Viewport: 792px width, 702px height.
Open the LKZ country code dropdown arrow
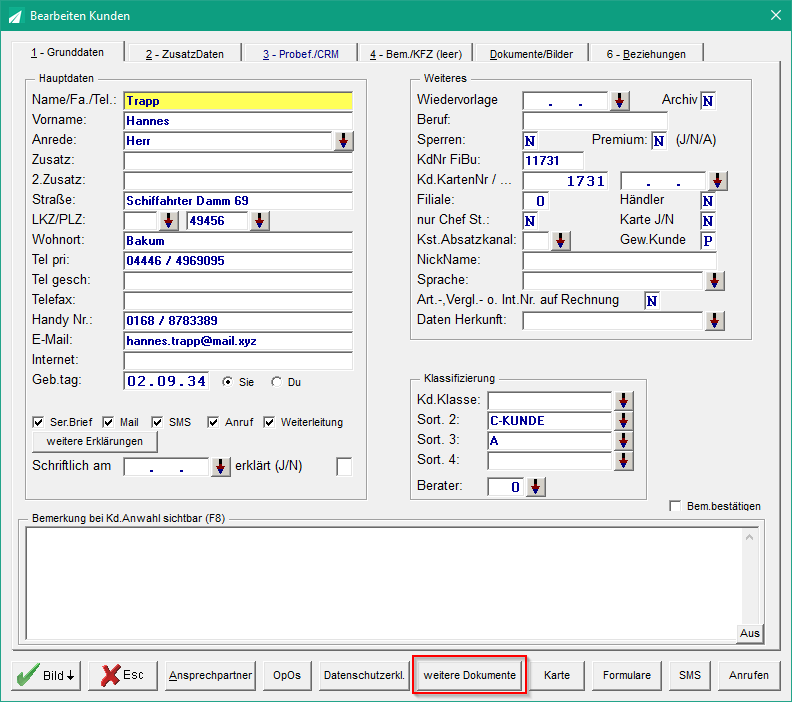tap(169, 221)
